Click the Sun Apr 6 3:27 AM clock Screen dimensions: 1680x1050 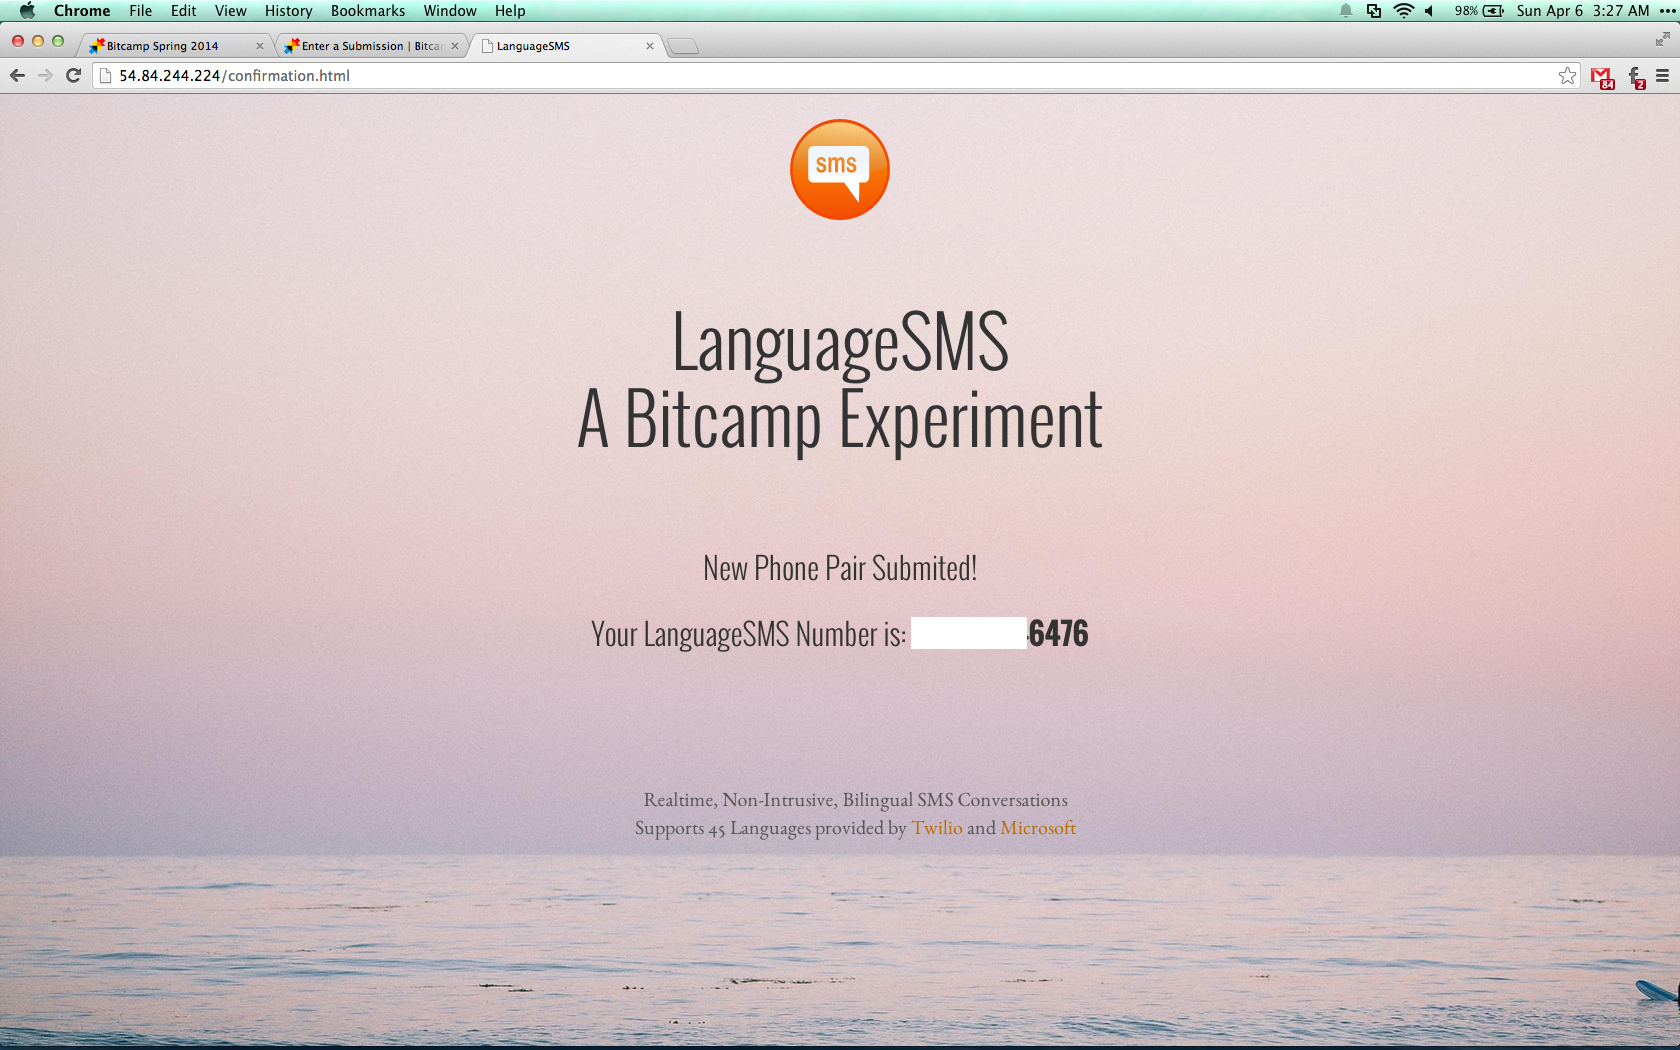(1582, 11)
